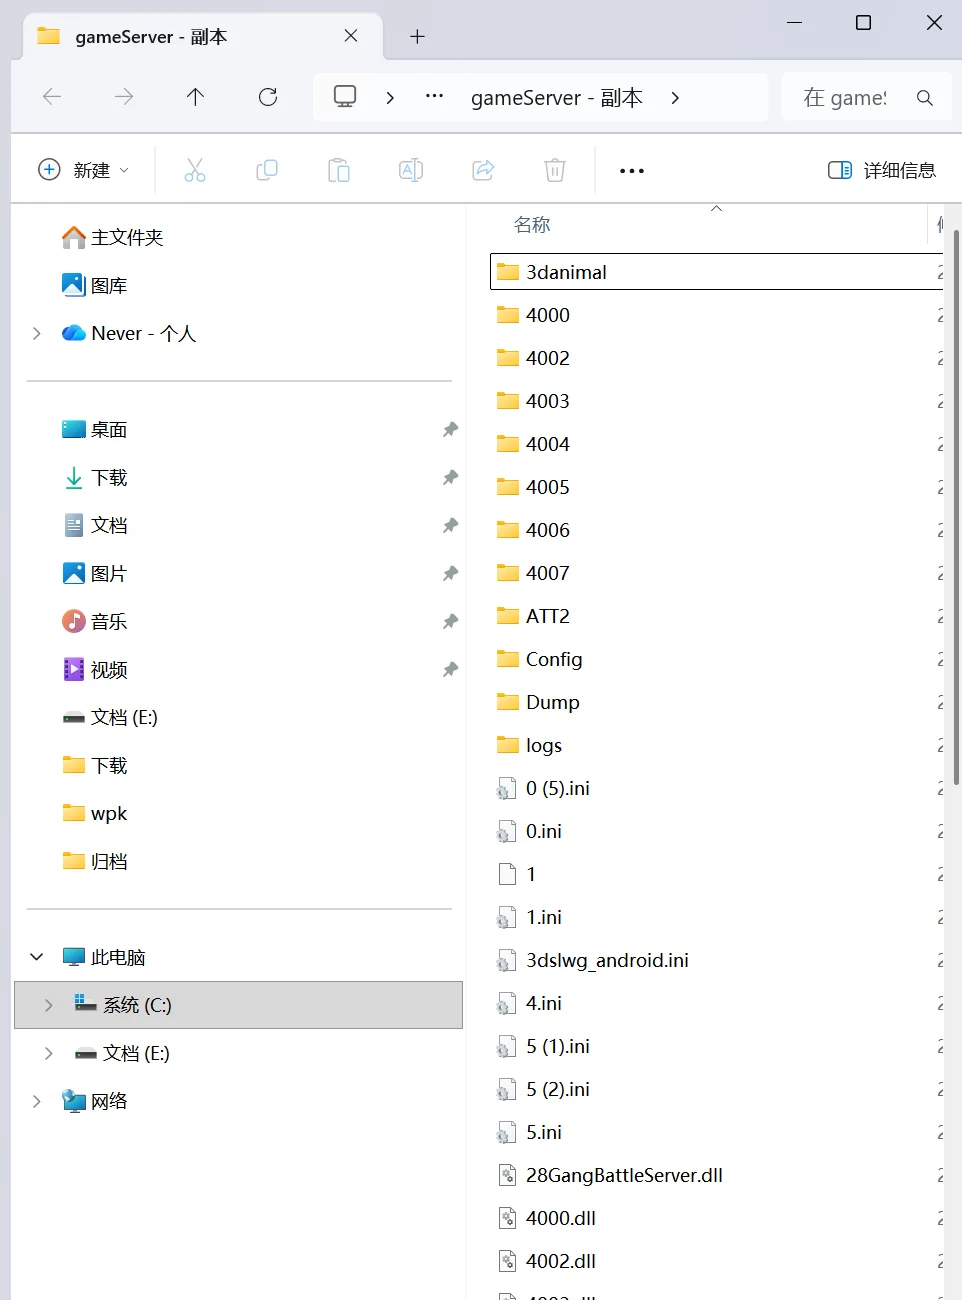Toggle the 详细信息 details pane

coord(882,170)
